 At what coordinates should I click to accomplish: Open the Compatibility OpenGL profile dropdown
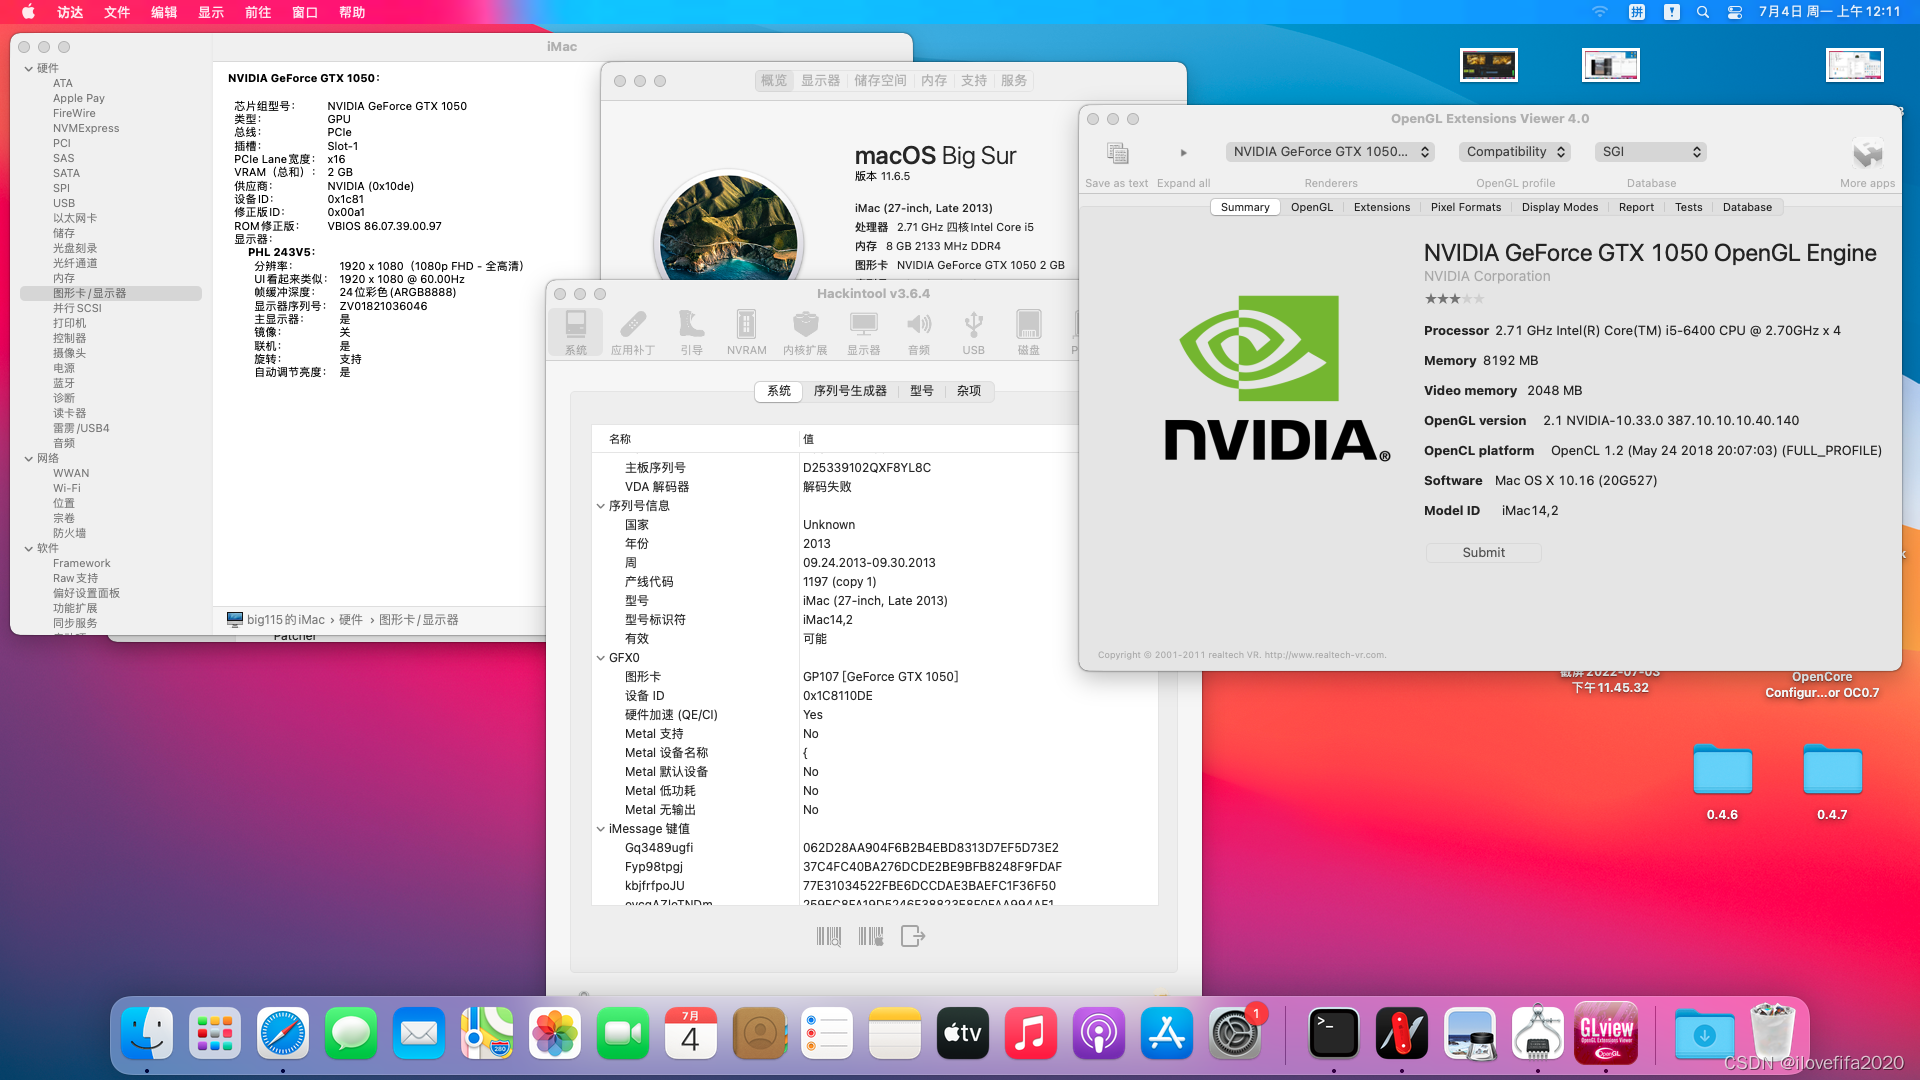click(x=1515, y=152)
